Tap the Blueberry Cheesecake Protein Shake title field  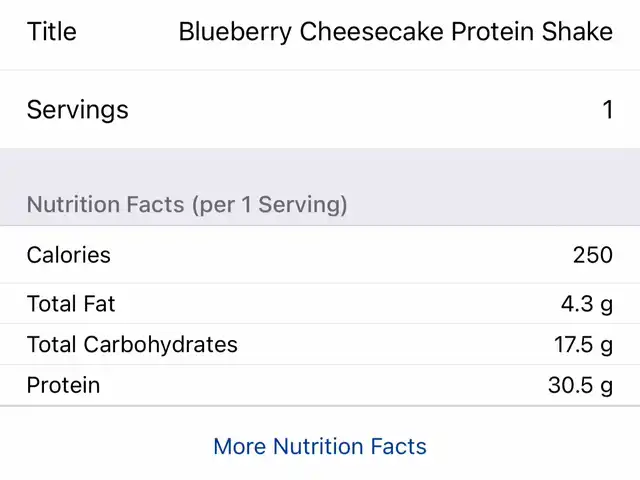point(395,32)
